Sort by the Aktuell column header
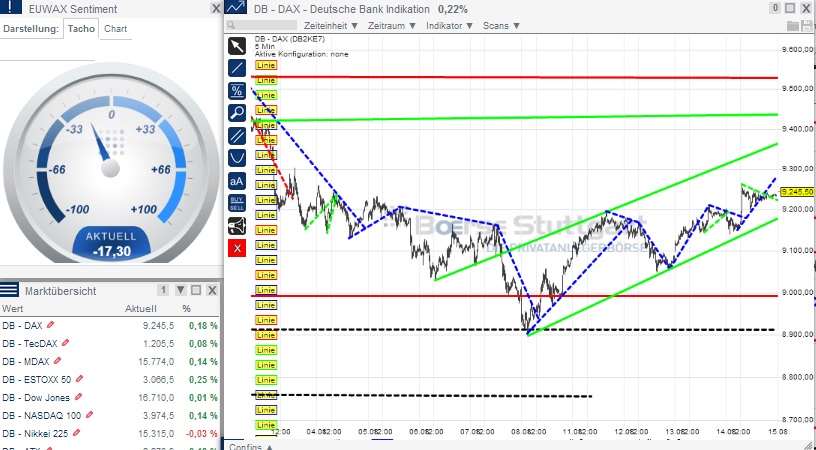The height and width of the screenshot is (450, 816). (x=141, y=308)
